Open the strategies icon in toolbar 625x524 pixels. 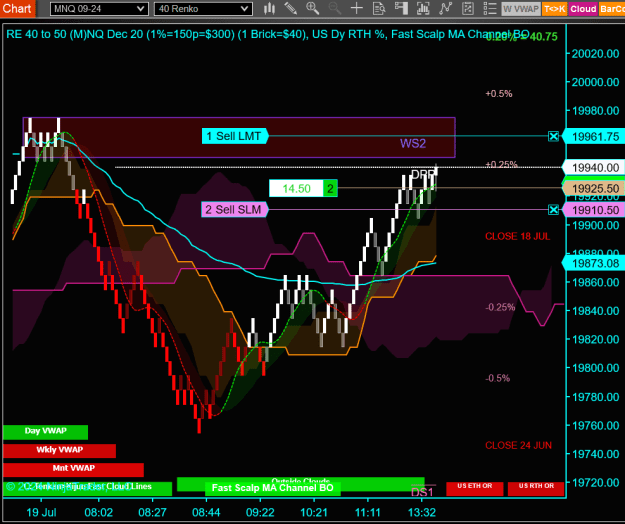click(468, 8)
